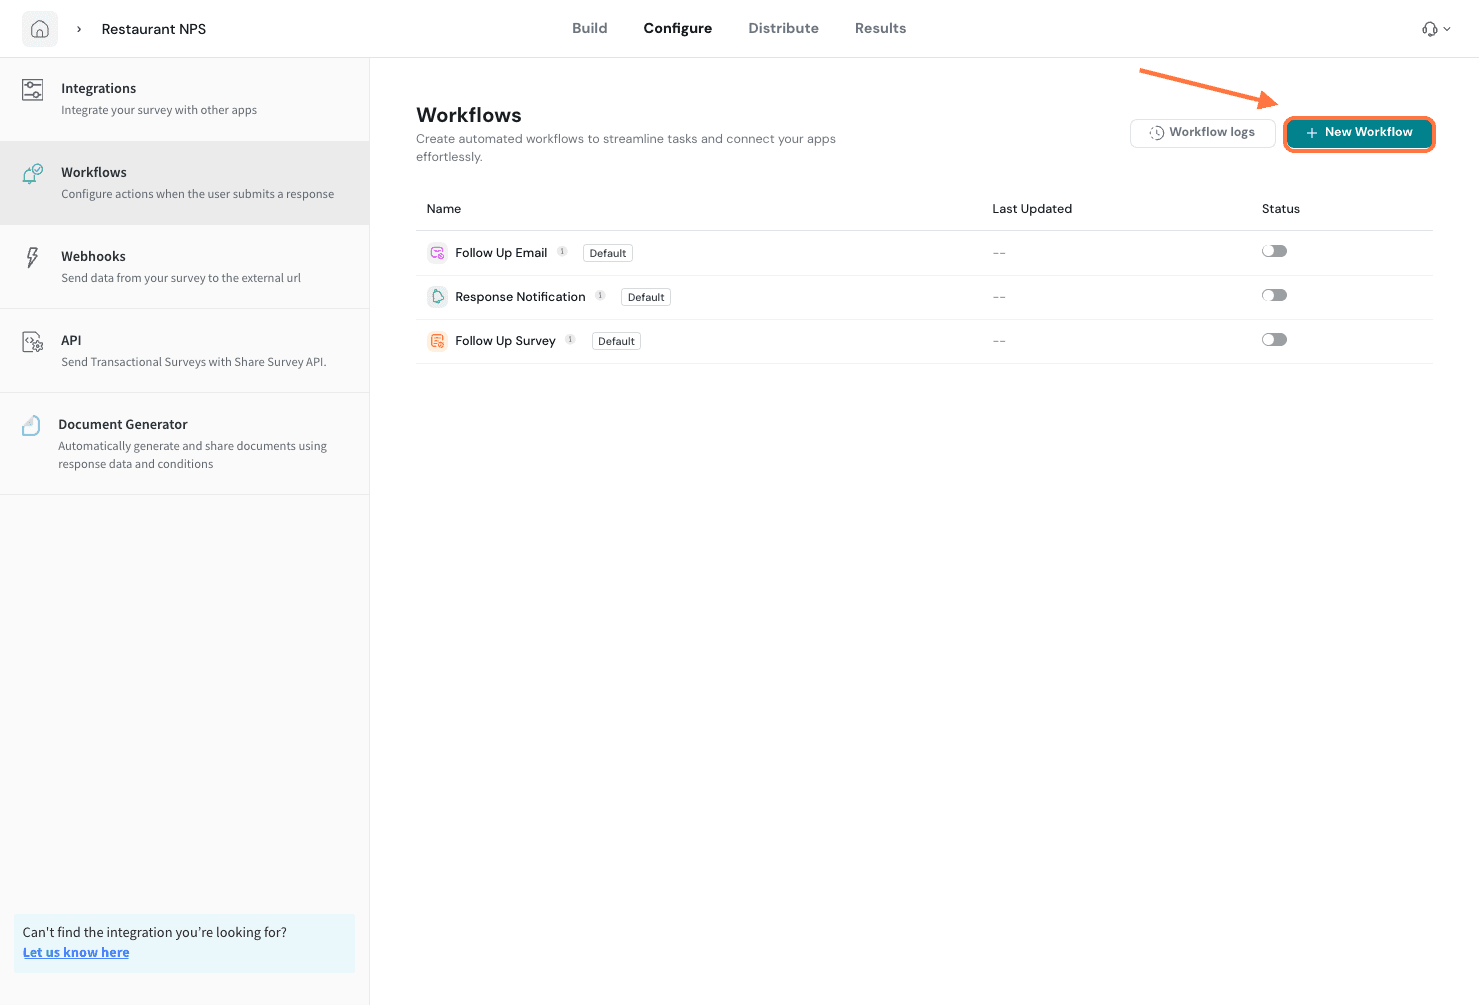The width and height of the screenshot is (1479, 1005).
Task: Click the Workflows bell icon in sidebar
Action: point(32,174)
